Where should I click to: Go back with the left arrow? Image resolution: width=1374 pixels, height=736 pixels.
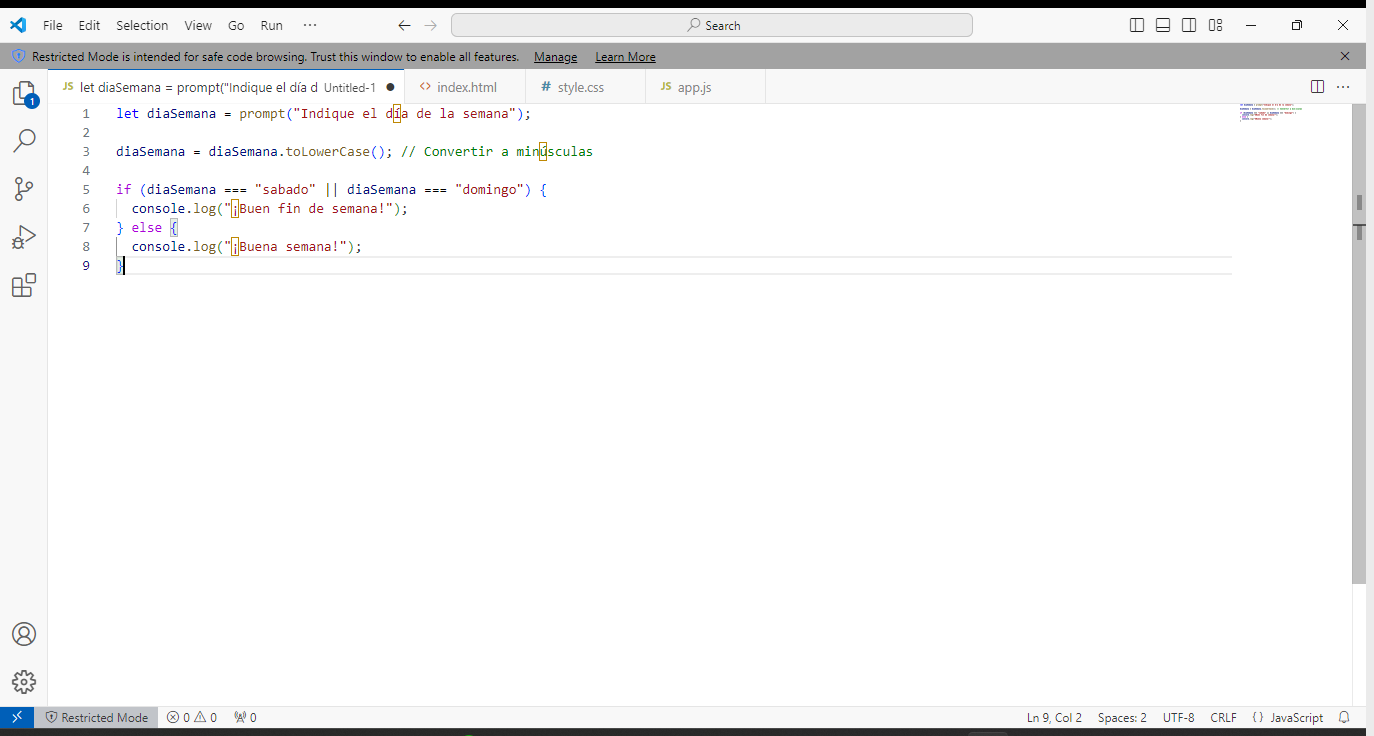tap(404, 25)
